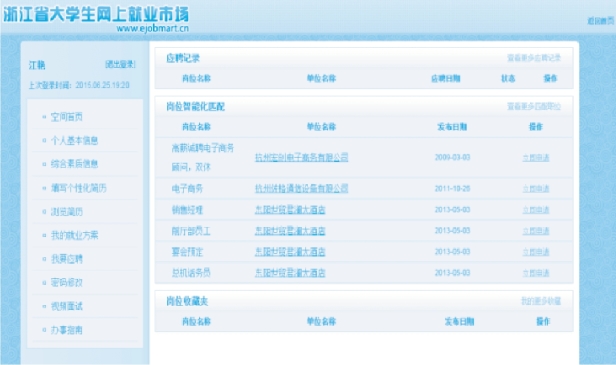Apply now for 高薪诚聘电子商务顾问 row
616x365 pixels.
click(536, 158)
